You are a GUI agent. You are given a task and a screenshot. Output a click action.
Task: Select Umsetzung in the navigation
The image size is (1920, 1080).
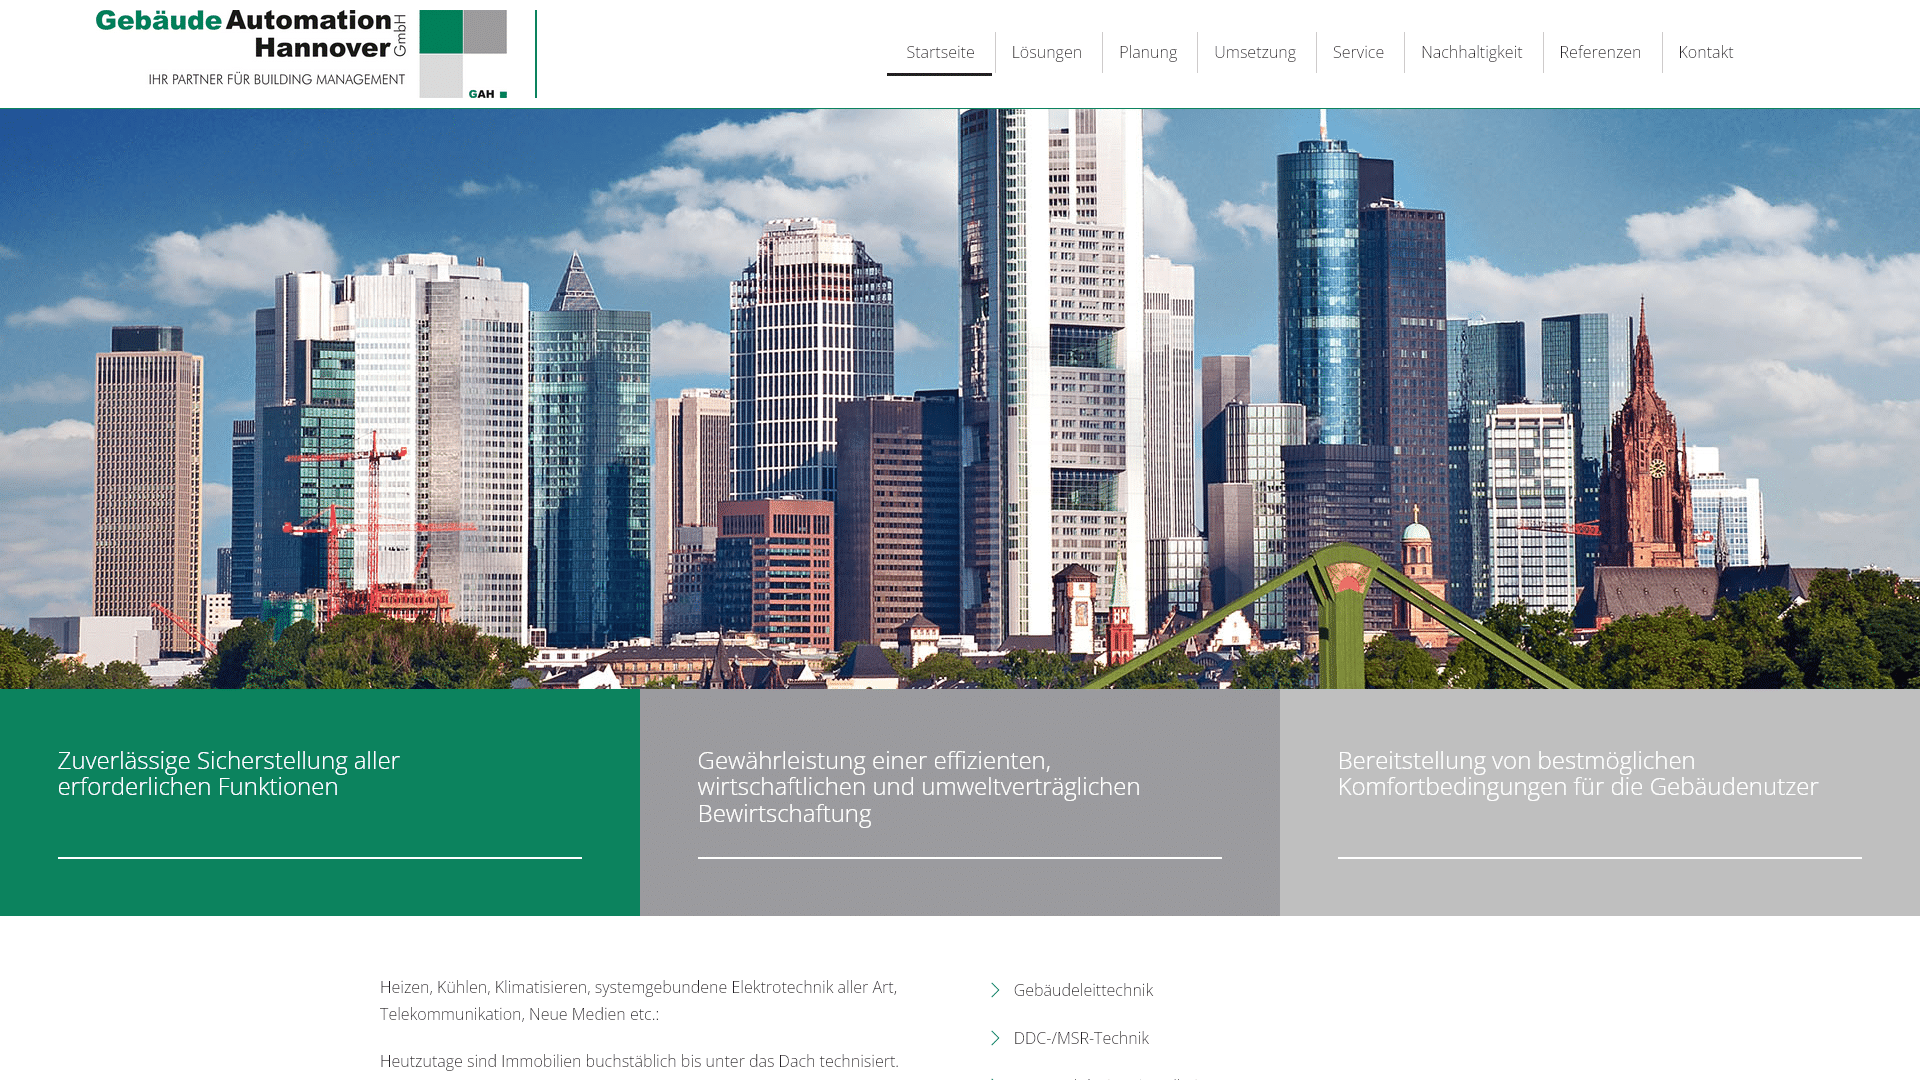point(1255,52)
